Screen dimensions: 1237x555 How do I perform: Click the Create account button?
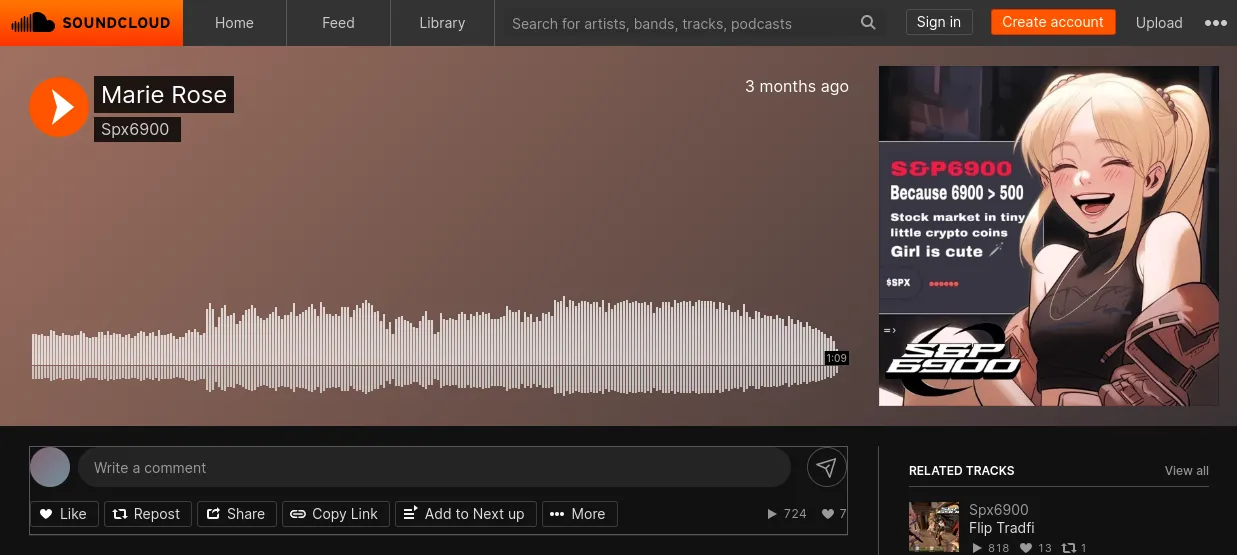(1053, 22)
